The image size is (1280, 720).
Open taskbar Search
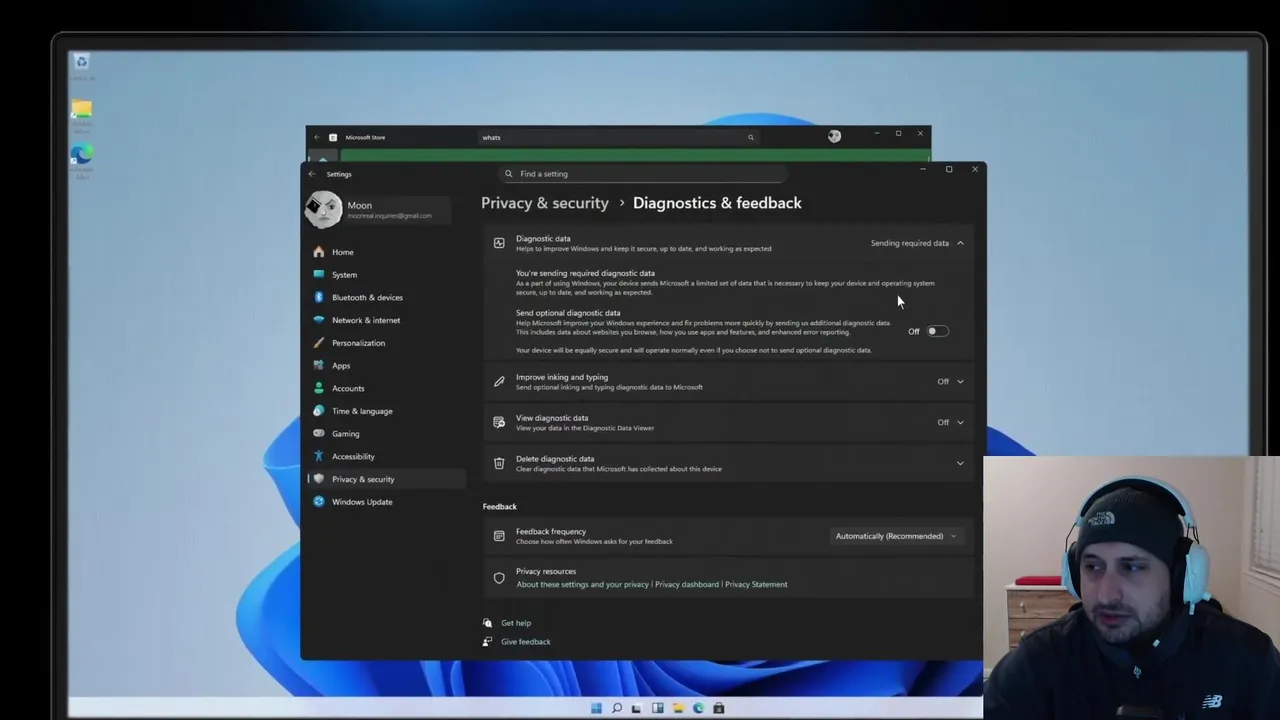(x=617, y=708)
